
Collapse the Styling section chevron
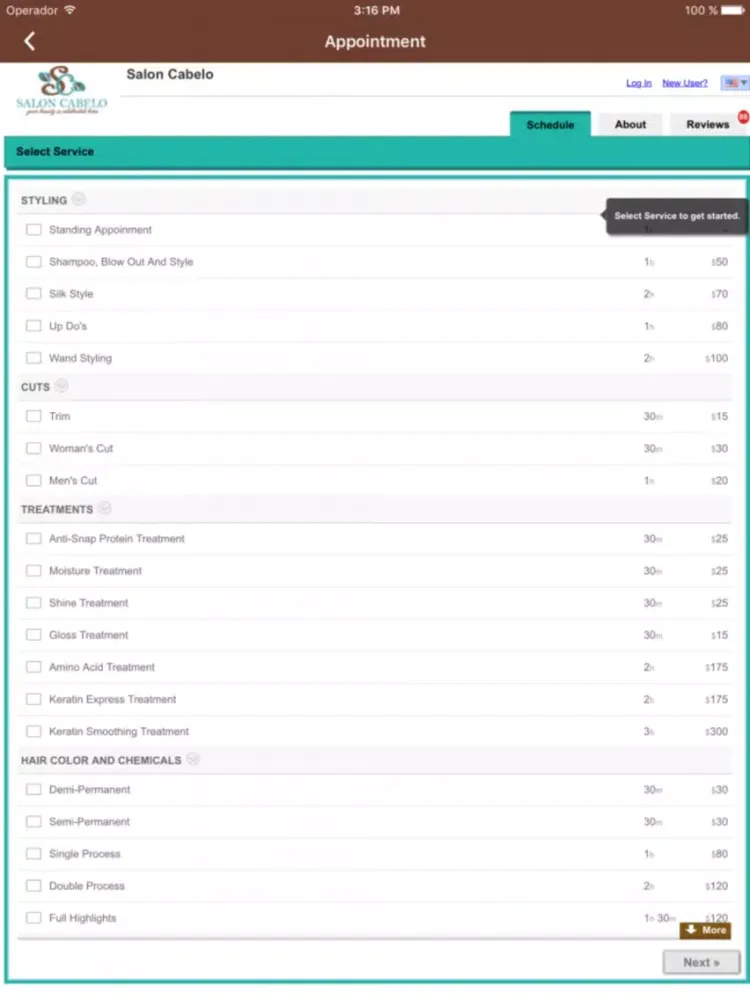pos(79,199)
